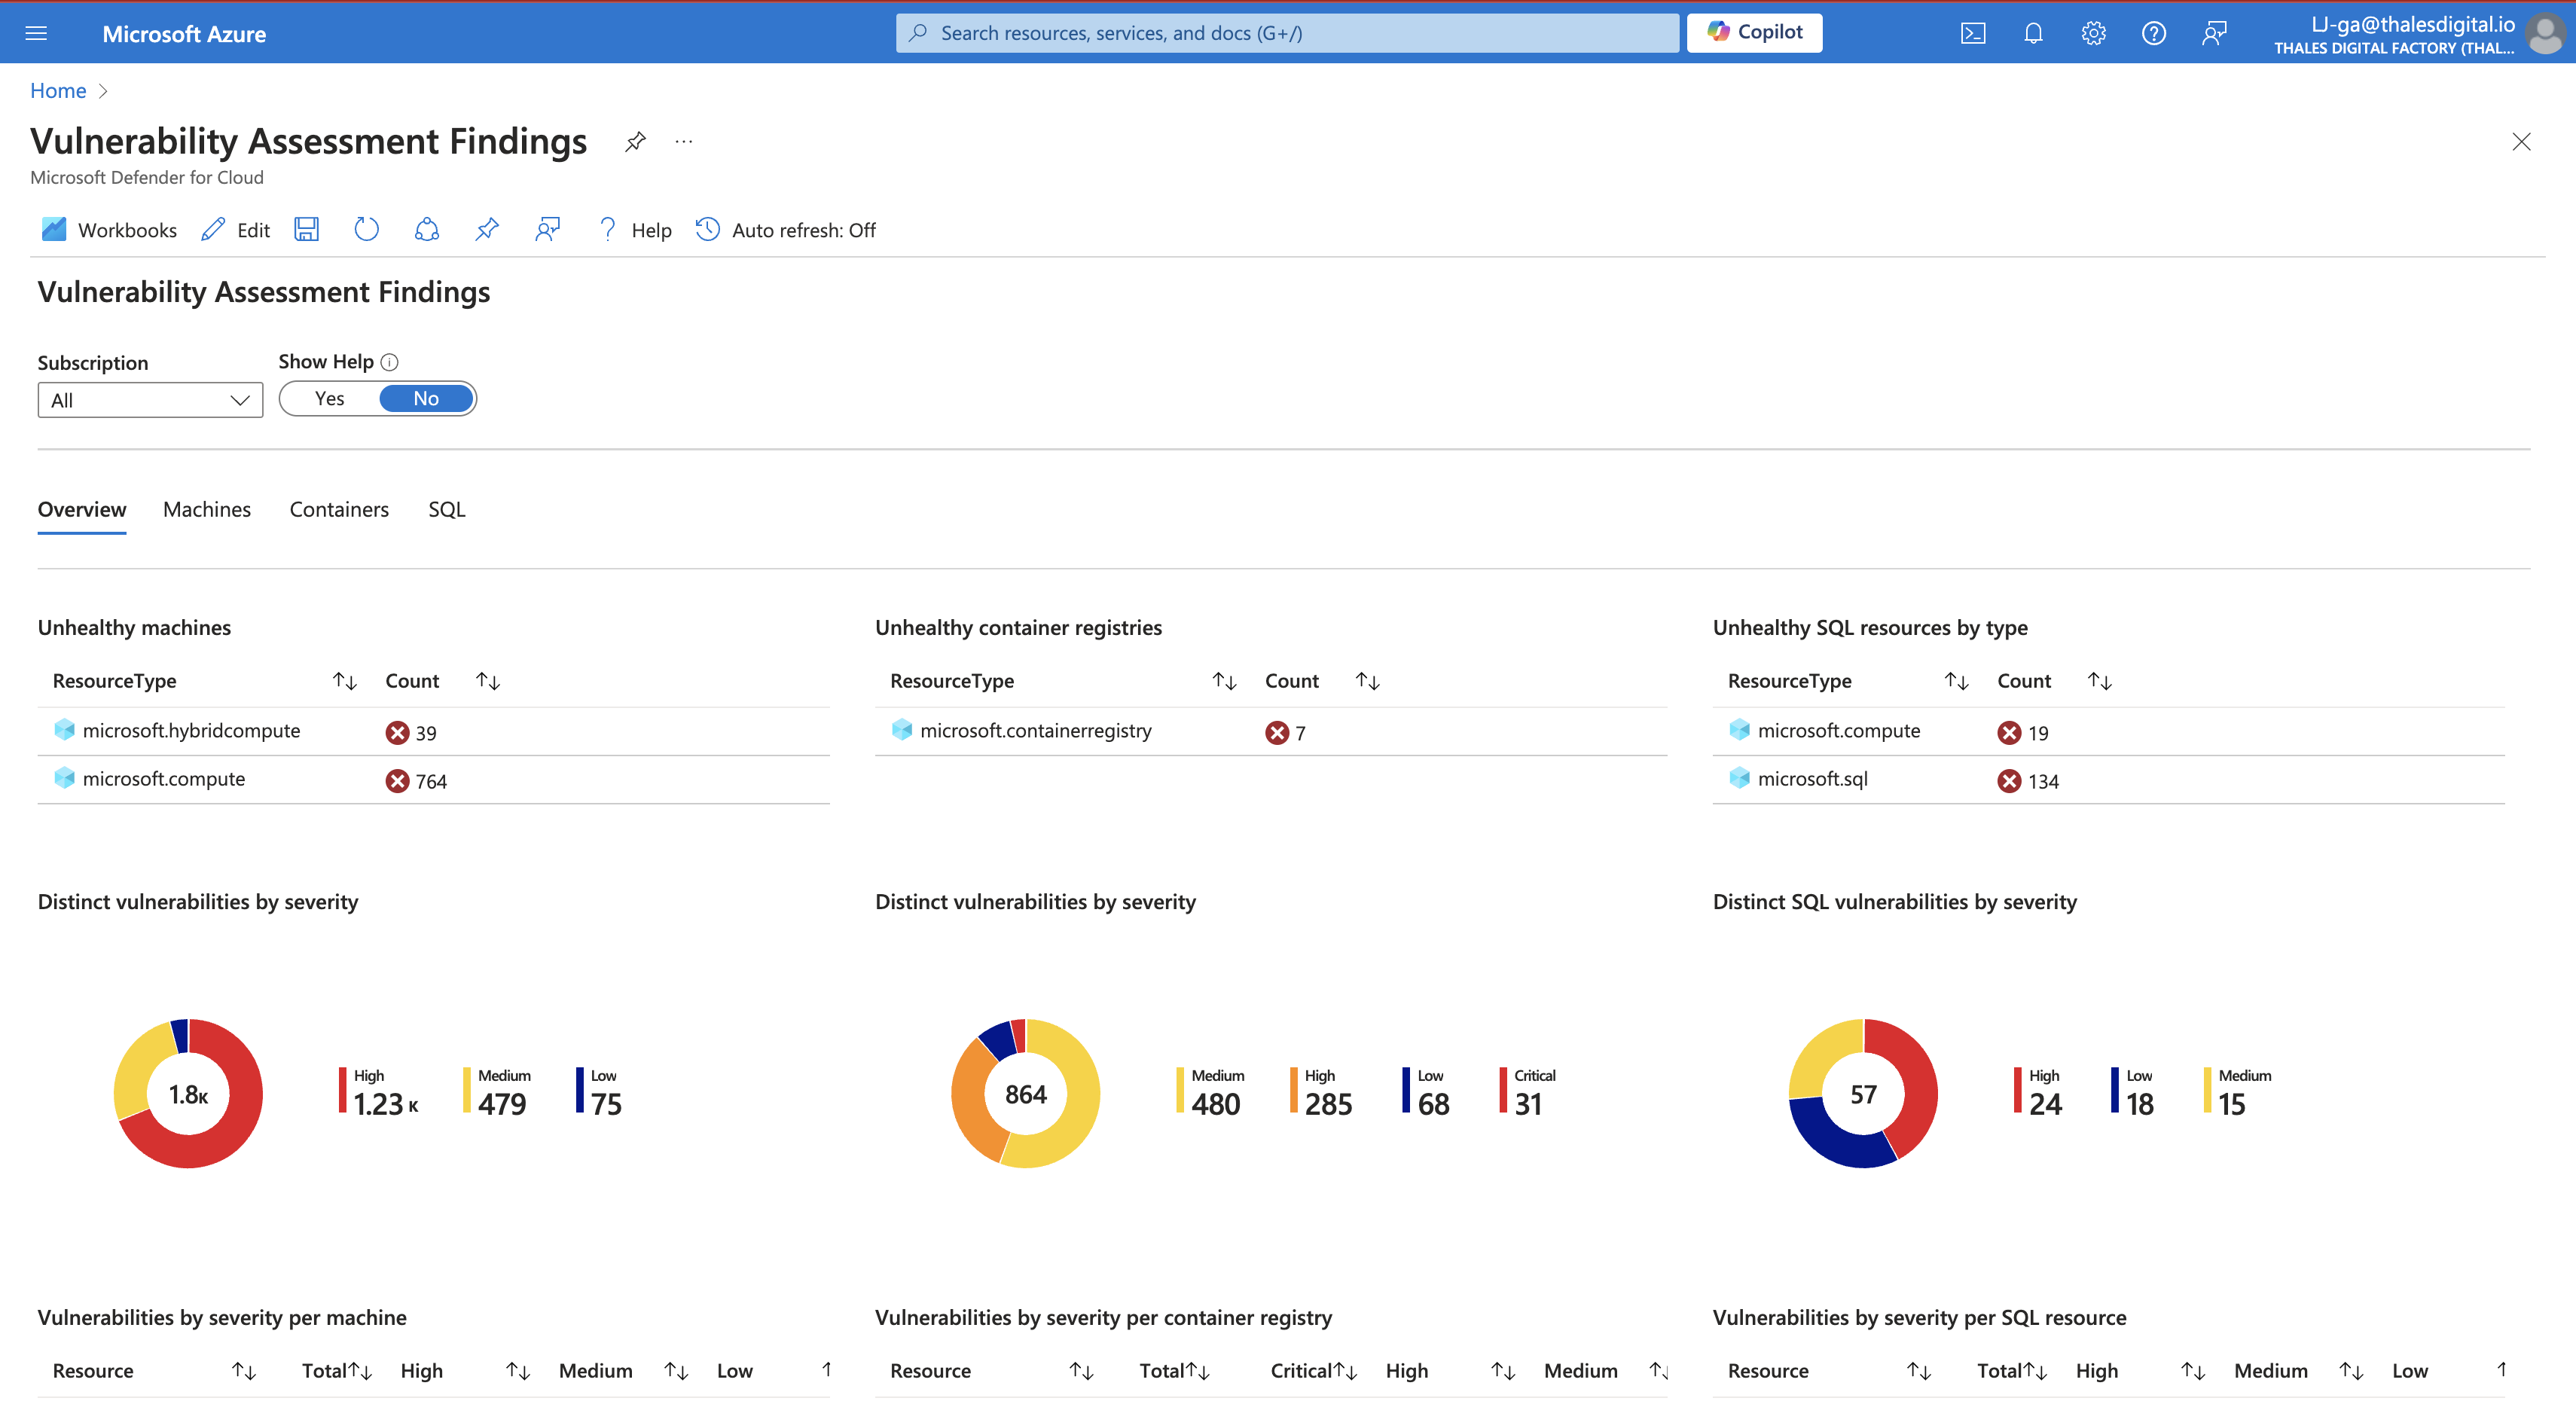Sort per-machine table by Resource
The height and width of the screenshot is (1401, 2576).
244,1371
